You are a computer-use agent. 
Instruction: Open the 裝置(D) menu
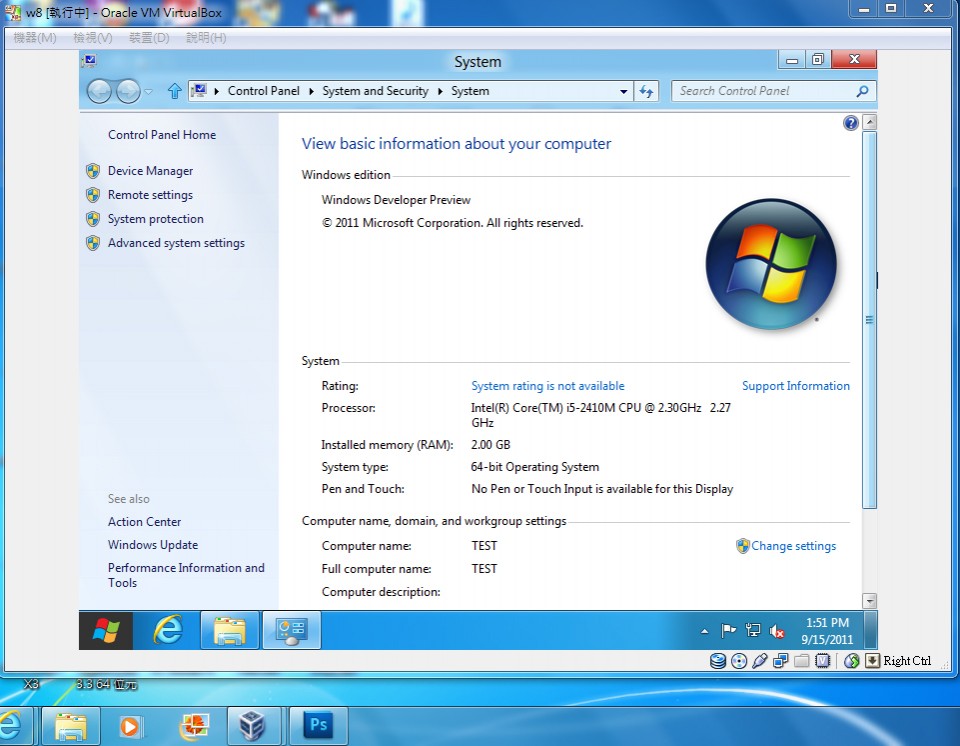click(x=149, y=38)
